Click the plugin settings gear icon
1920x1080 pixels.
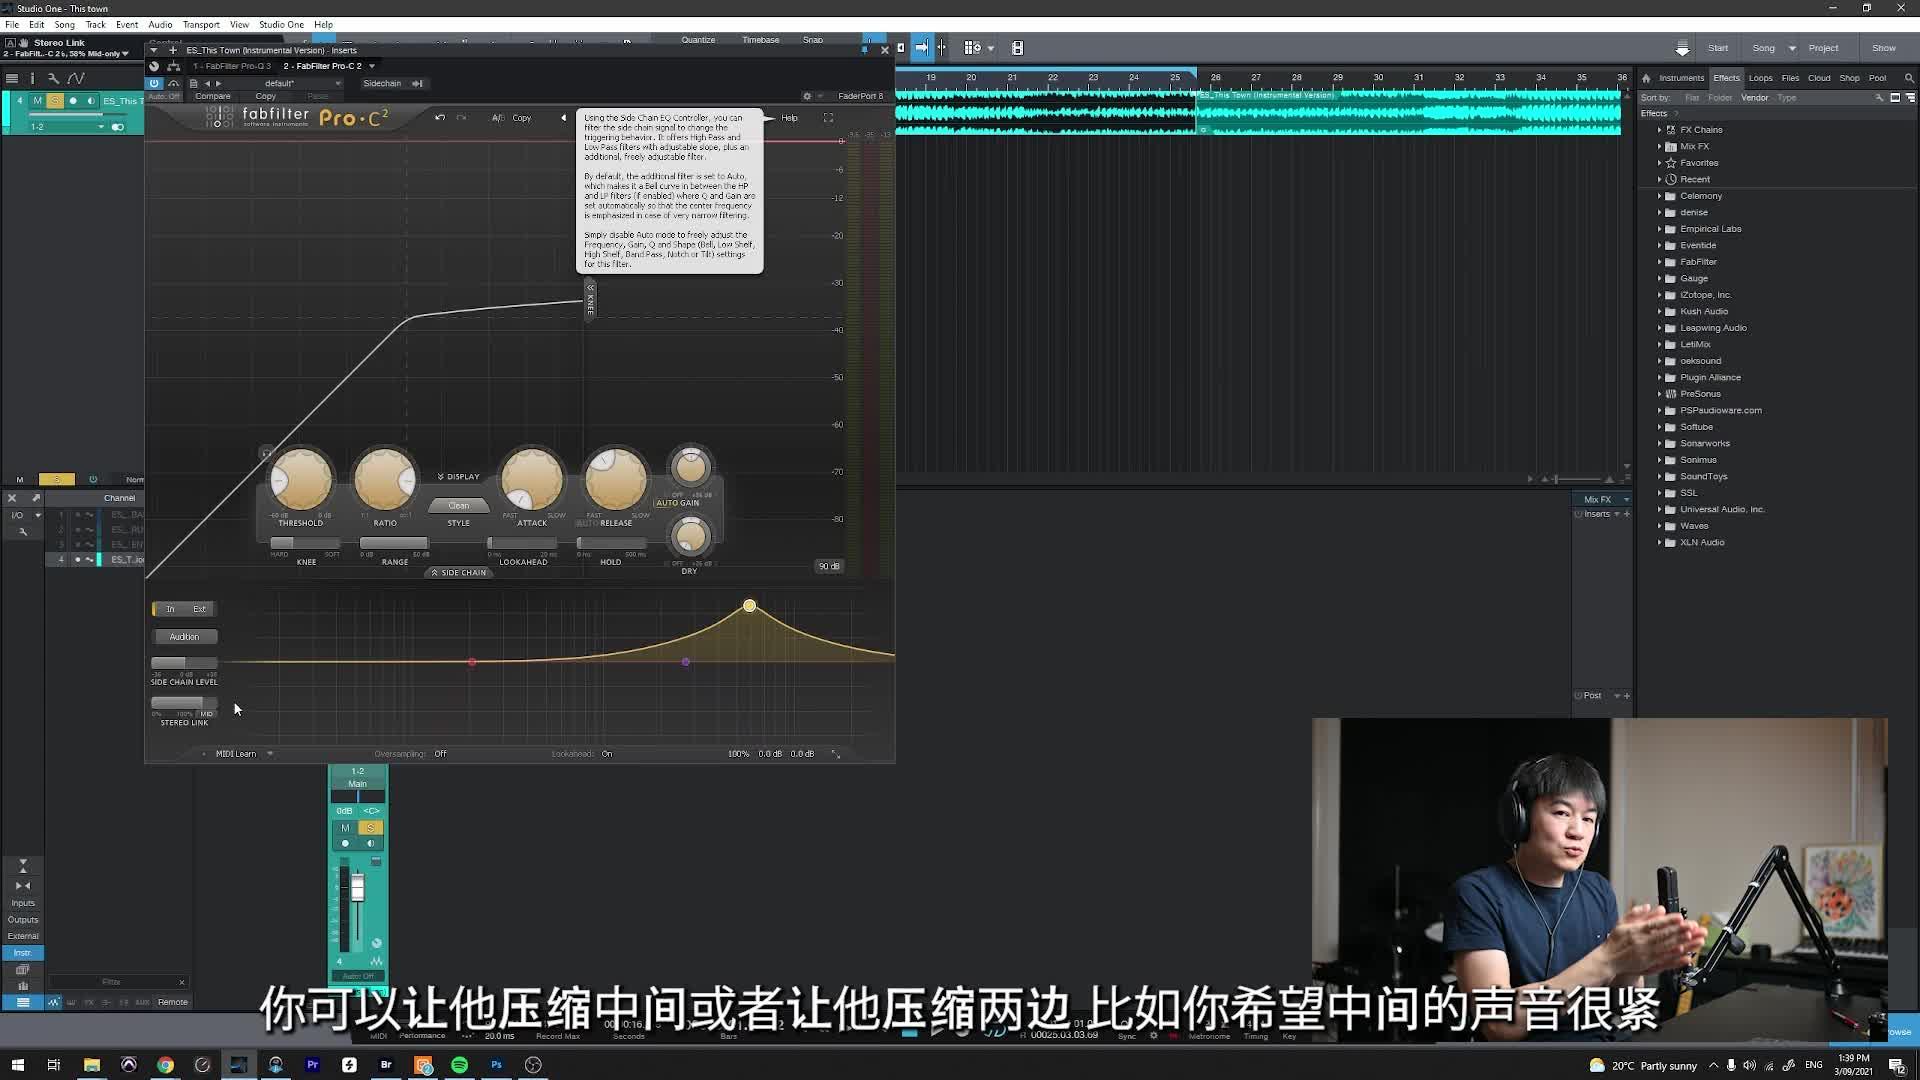click(x=807, y=96)
